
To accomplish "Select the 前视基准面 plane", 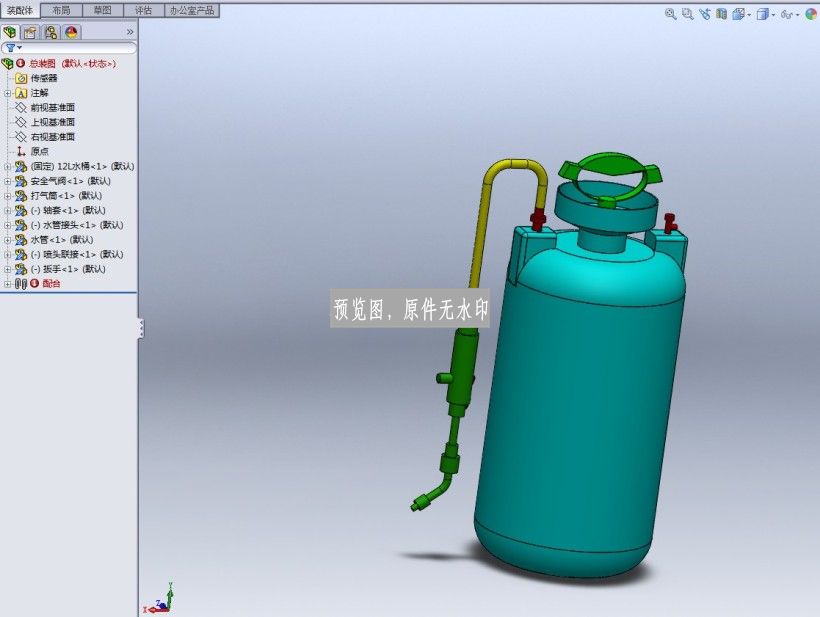I will point(52,108).
